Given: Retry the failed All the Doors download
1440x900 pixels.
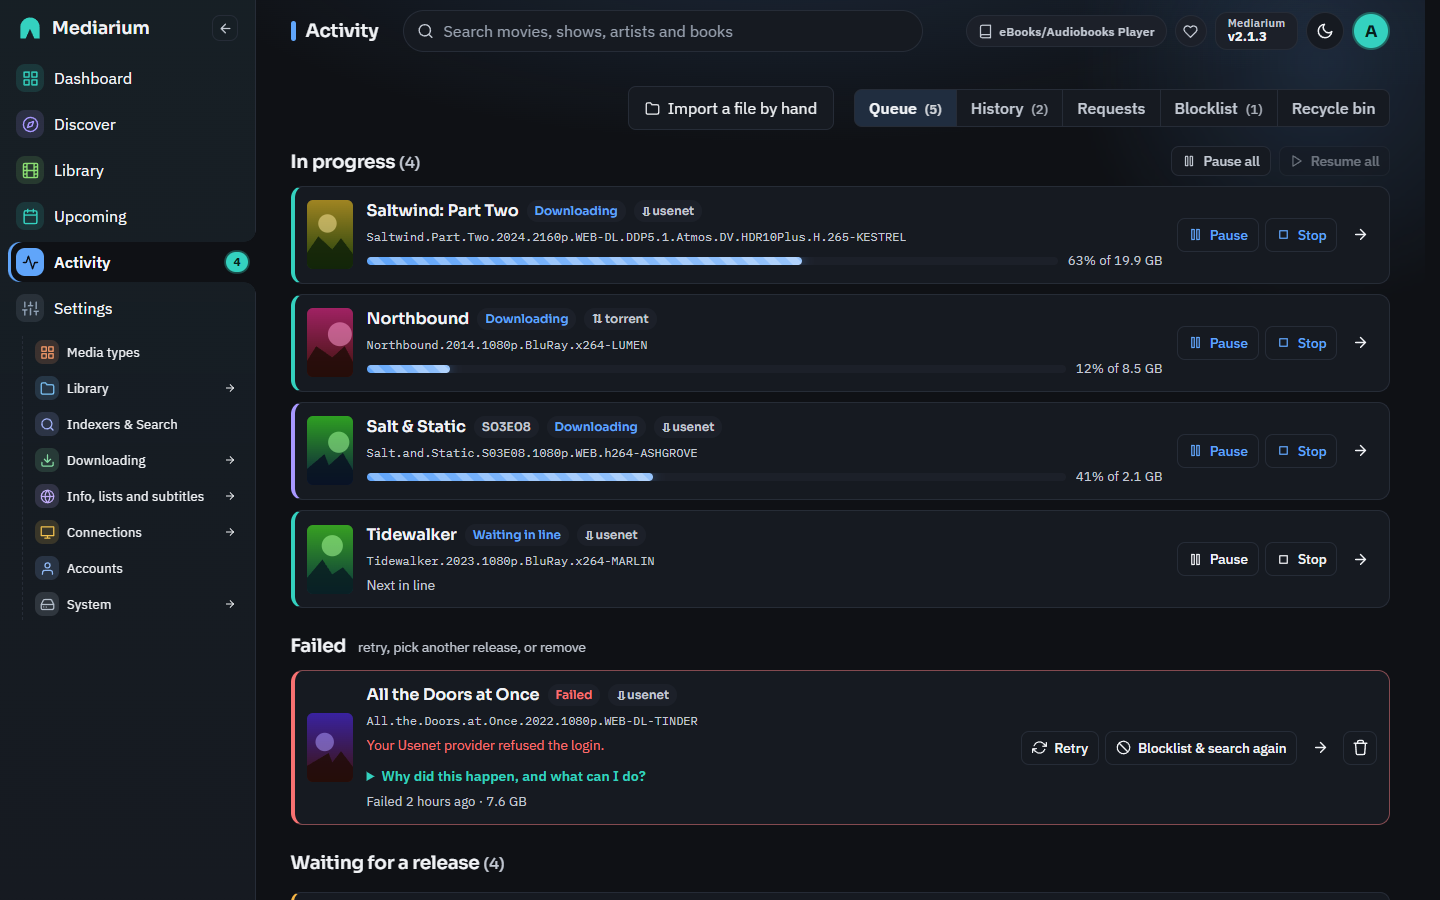Looking at the screenshot, I should [1060, 748].
